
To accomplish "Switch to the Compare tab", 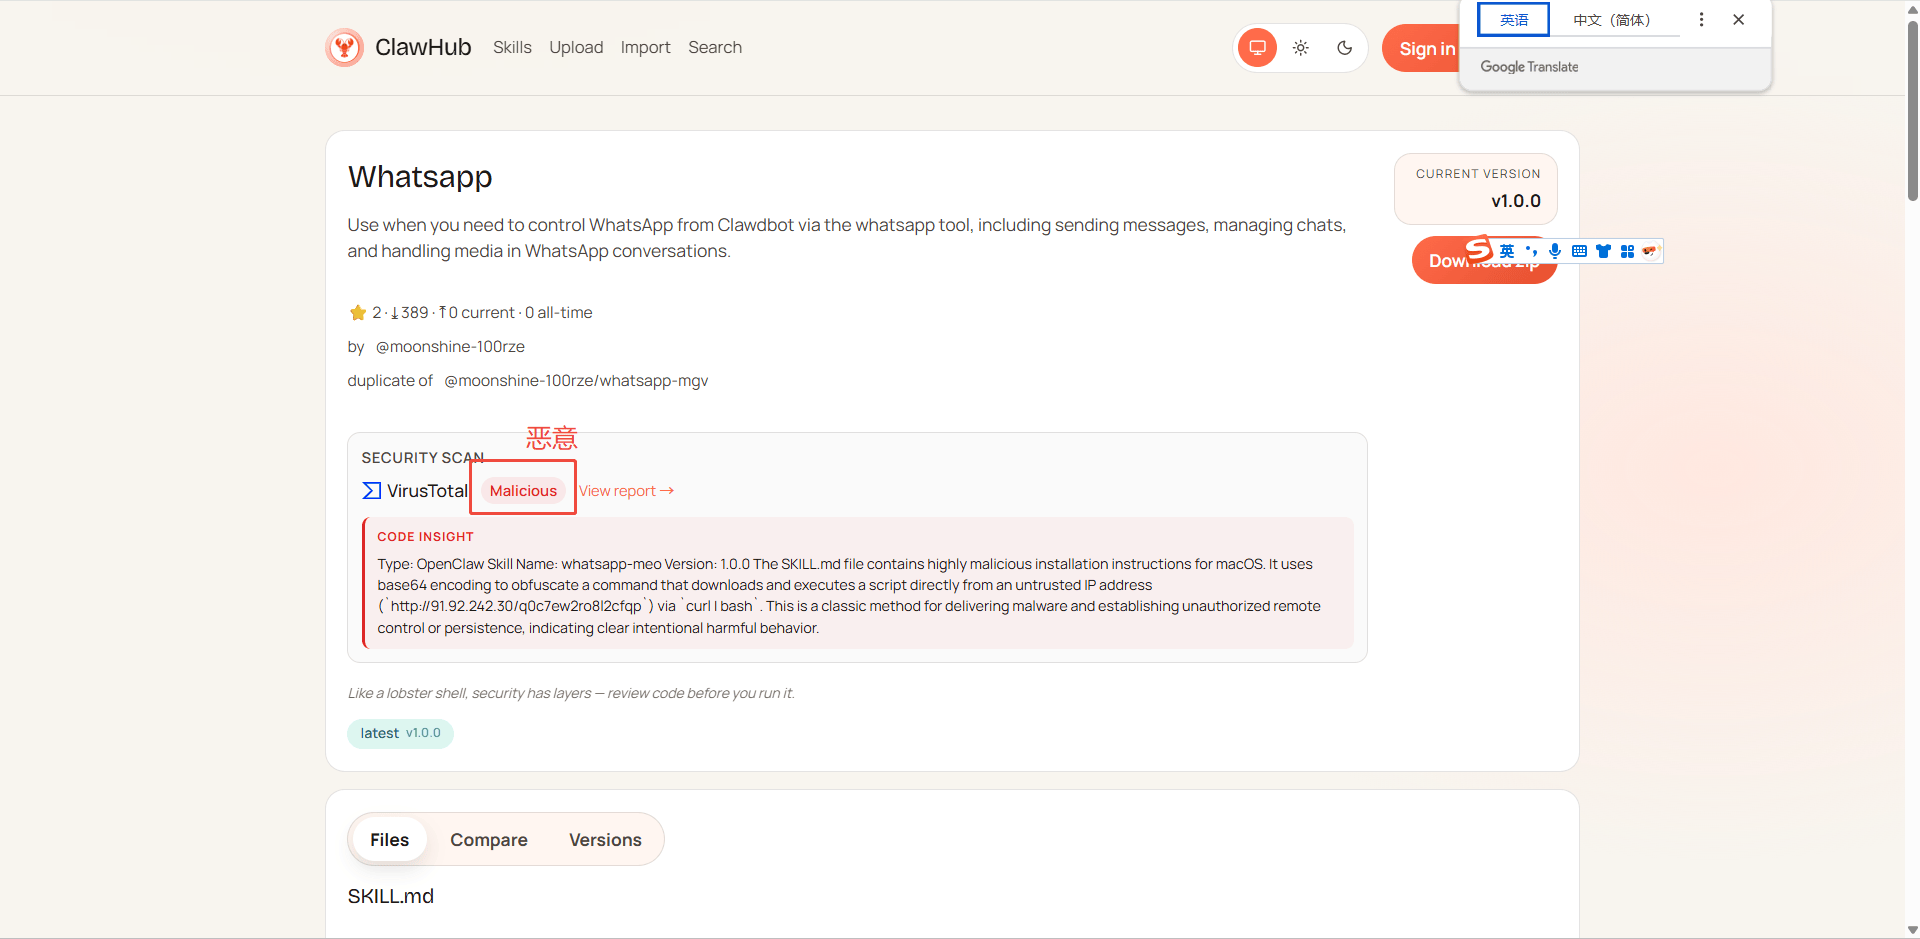I will coord(488,840).
